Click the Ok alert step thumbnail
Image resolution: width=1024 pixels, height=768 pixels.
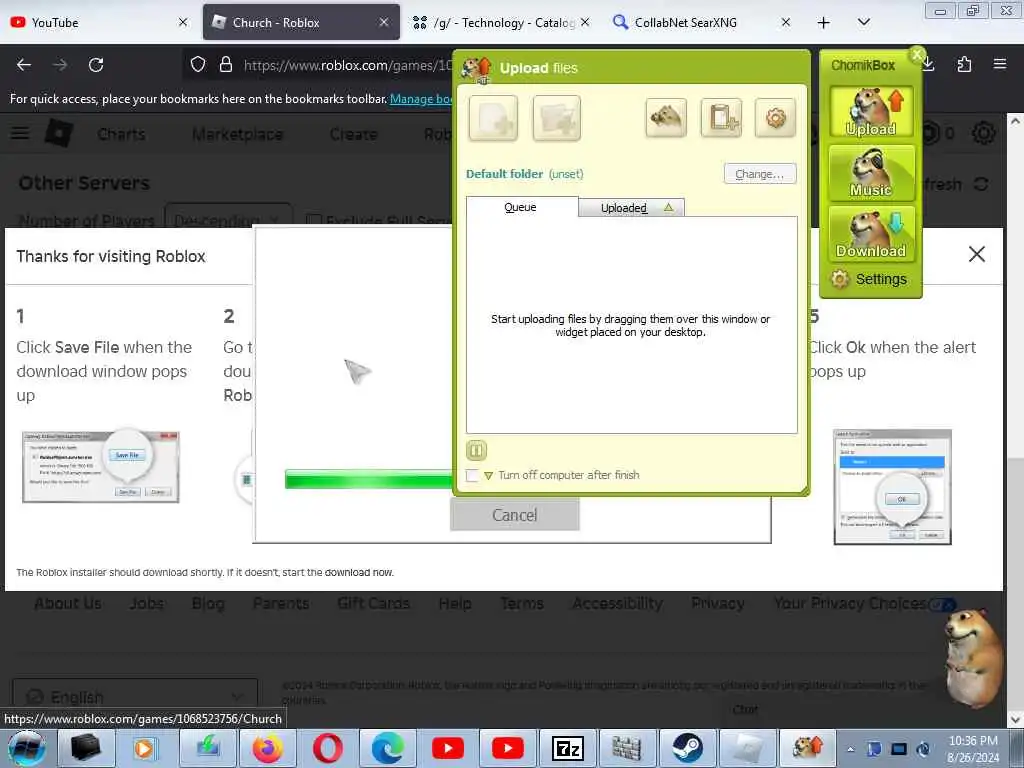pyautogui.click(x=892, y=487)
